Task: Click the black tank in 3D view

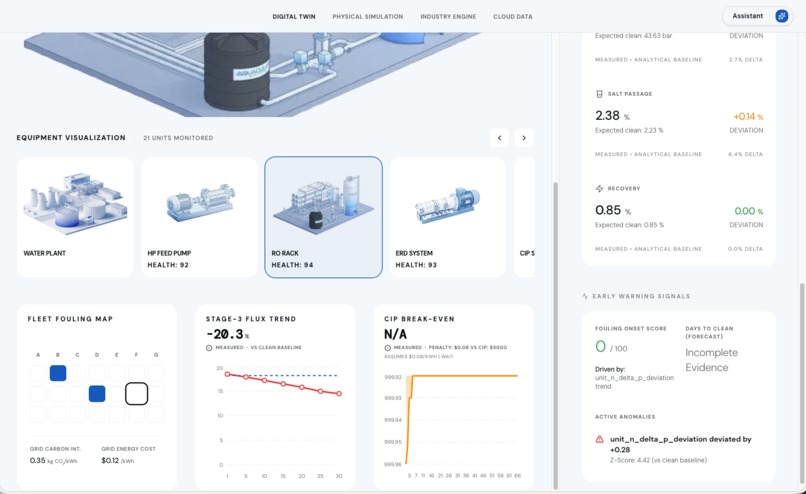Action: click(236, 71)
